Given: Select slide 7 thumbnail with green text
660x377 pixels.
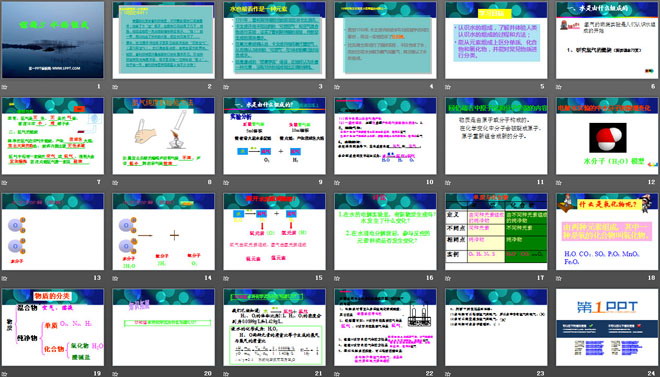Looking at the screenshot, I should pyautogui.click(x=53, y=136).
